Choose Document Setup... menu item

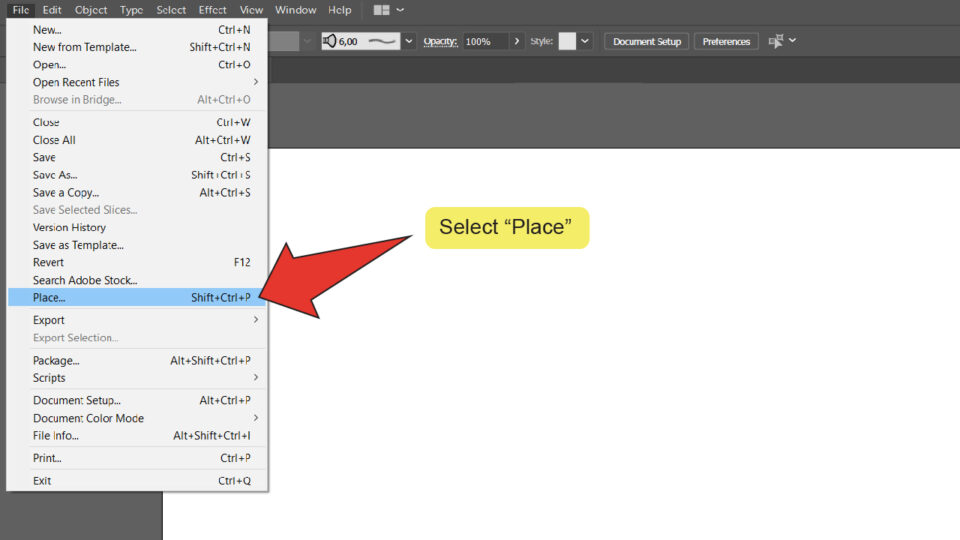(x=138, y=400)
